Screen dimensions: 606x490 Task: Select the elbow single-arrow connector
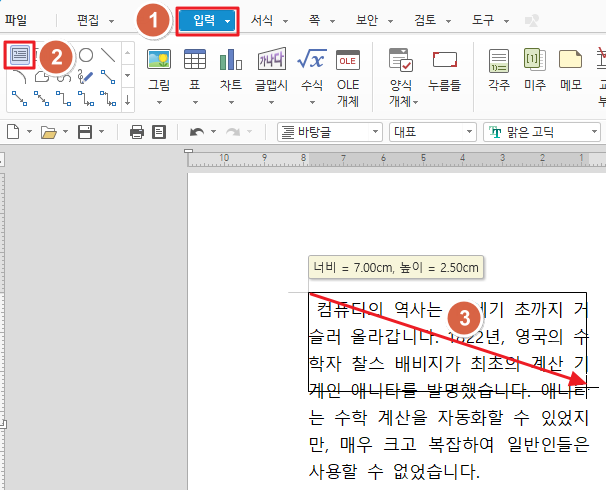[x=85, y=98]
